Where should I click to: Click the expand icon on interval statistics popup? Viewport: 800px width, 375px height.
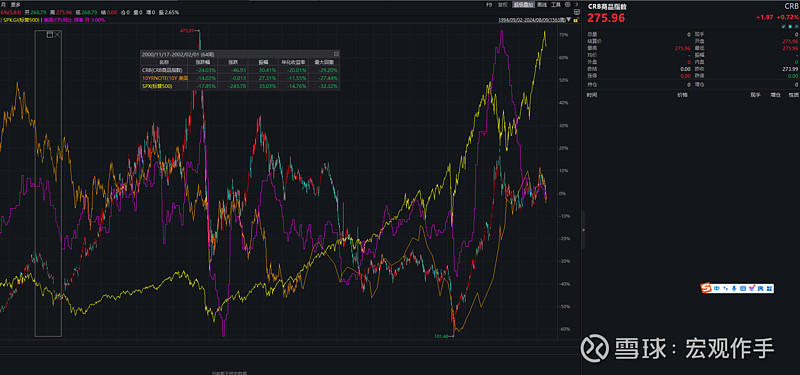pyautogui.click(x=336, y=54)
